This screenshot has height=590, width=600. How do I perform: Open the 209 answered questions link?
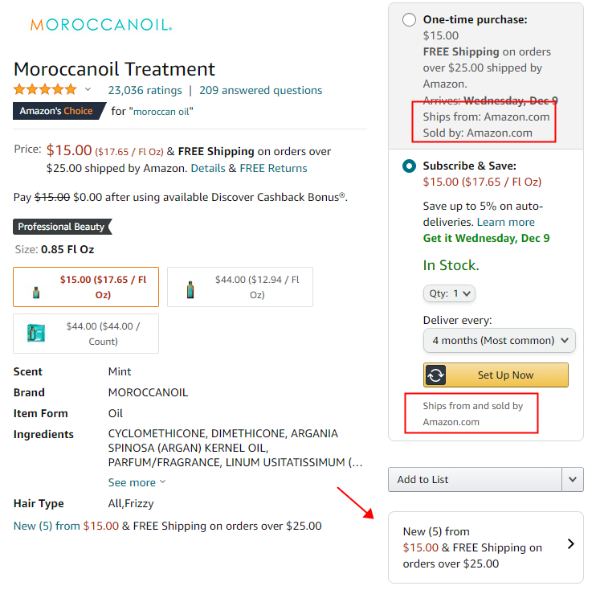coord(260,90)
